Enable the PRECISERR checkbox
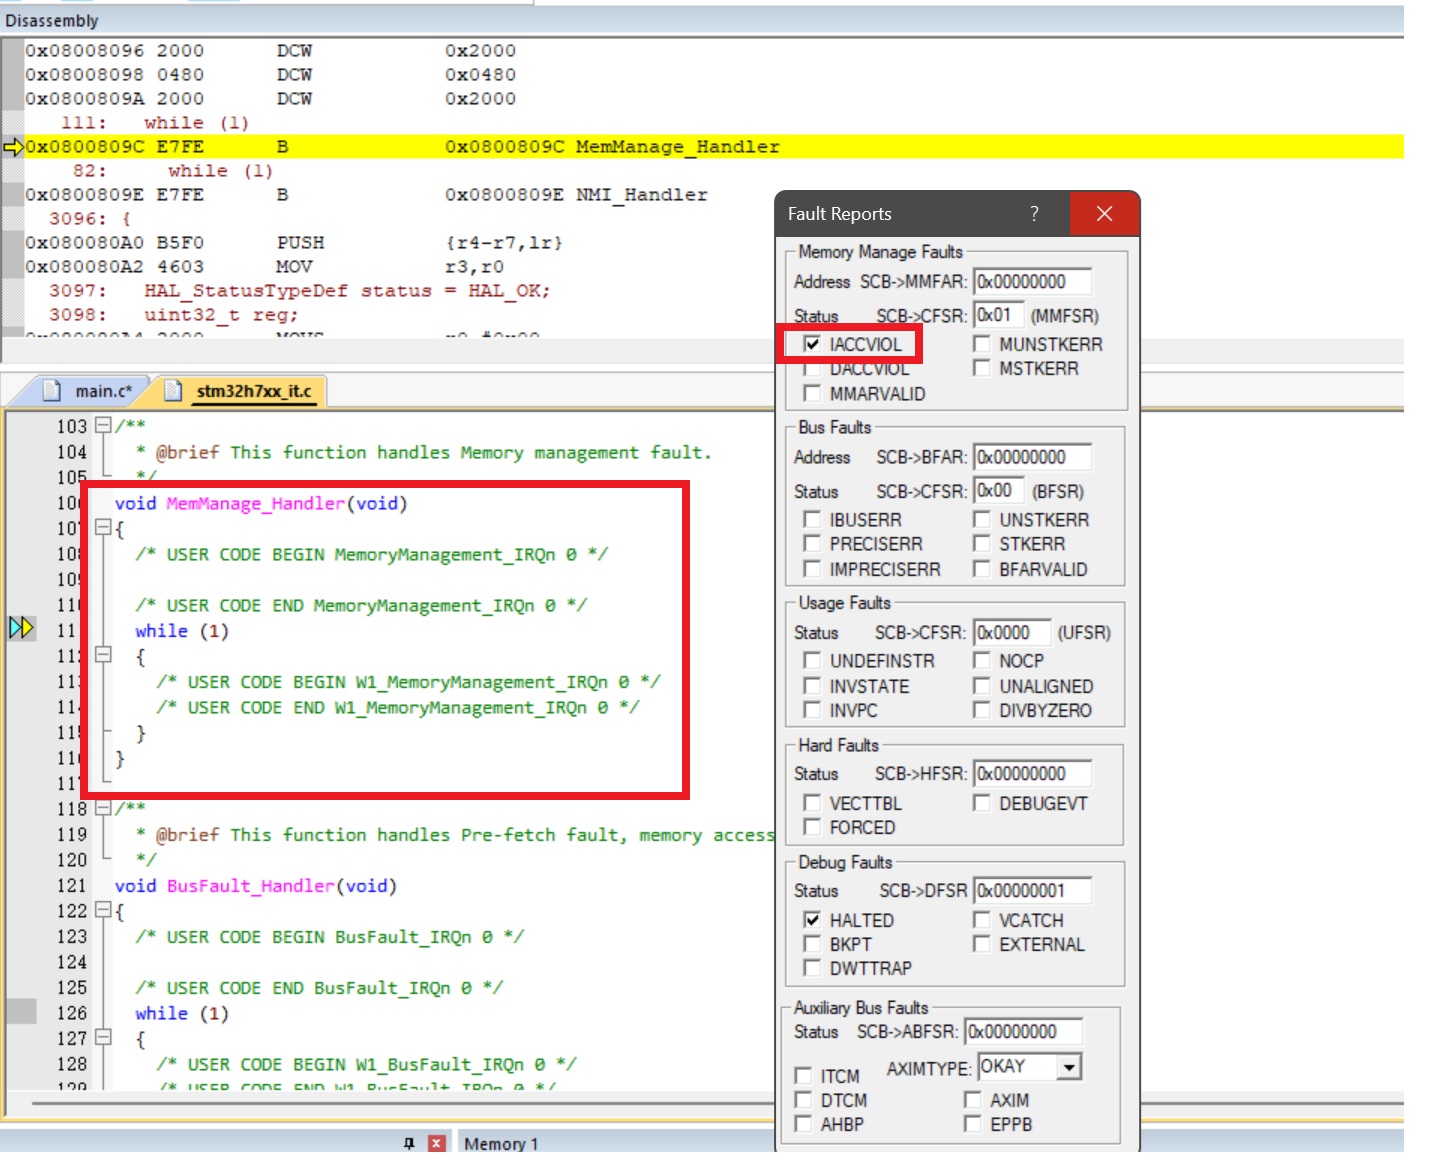Image resolution: width=1450 pixels, height=1164 pixels. pos(812,544)
